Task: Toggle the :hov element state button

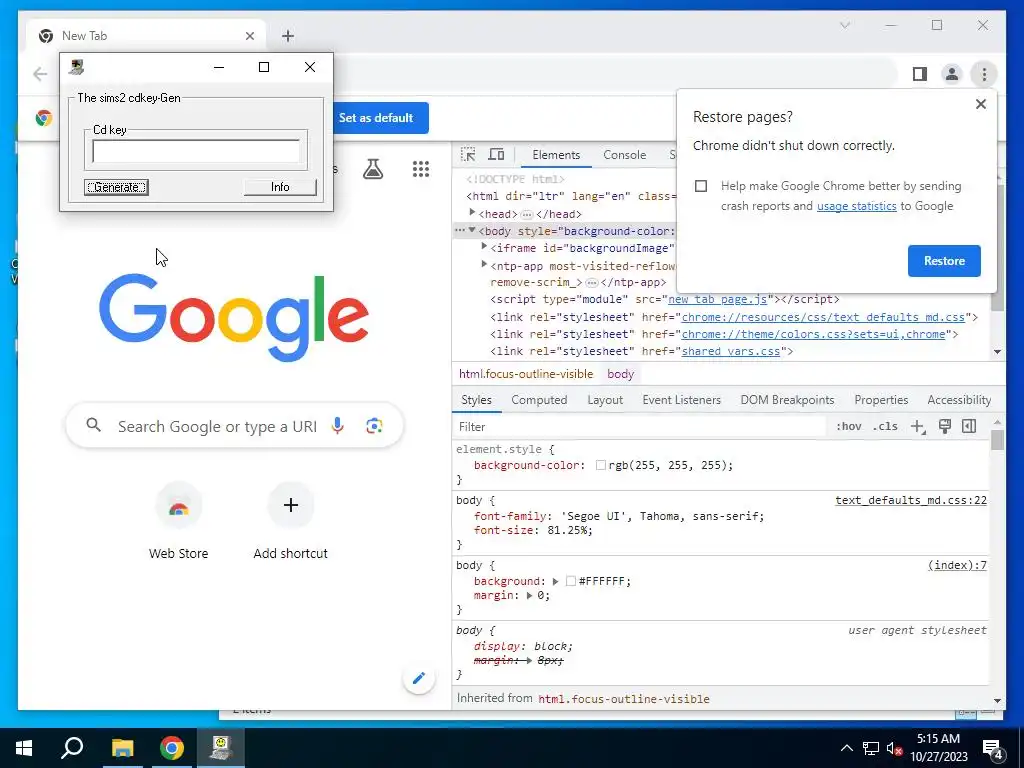Action: tap(848, 426)
